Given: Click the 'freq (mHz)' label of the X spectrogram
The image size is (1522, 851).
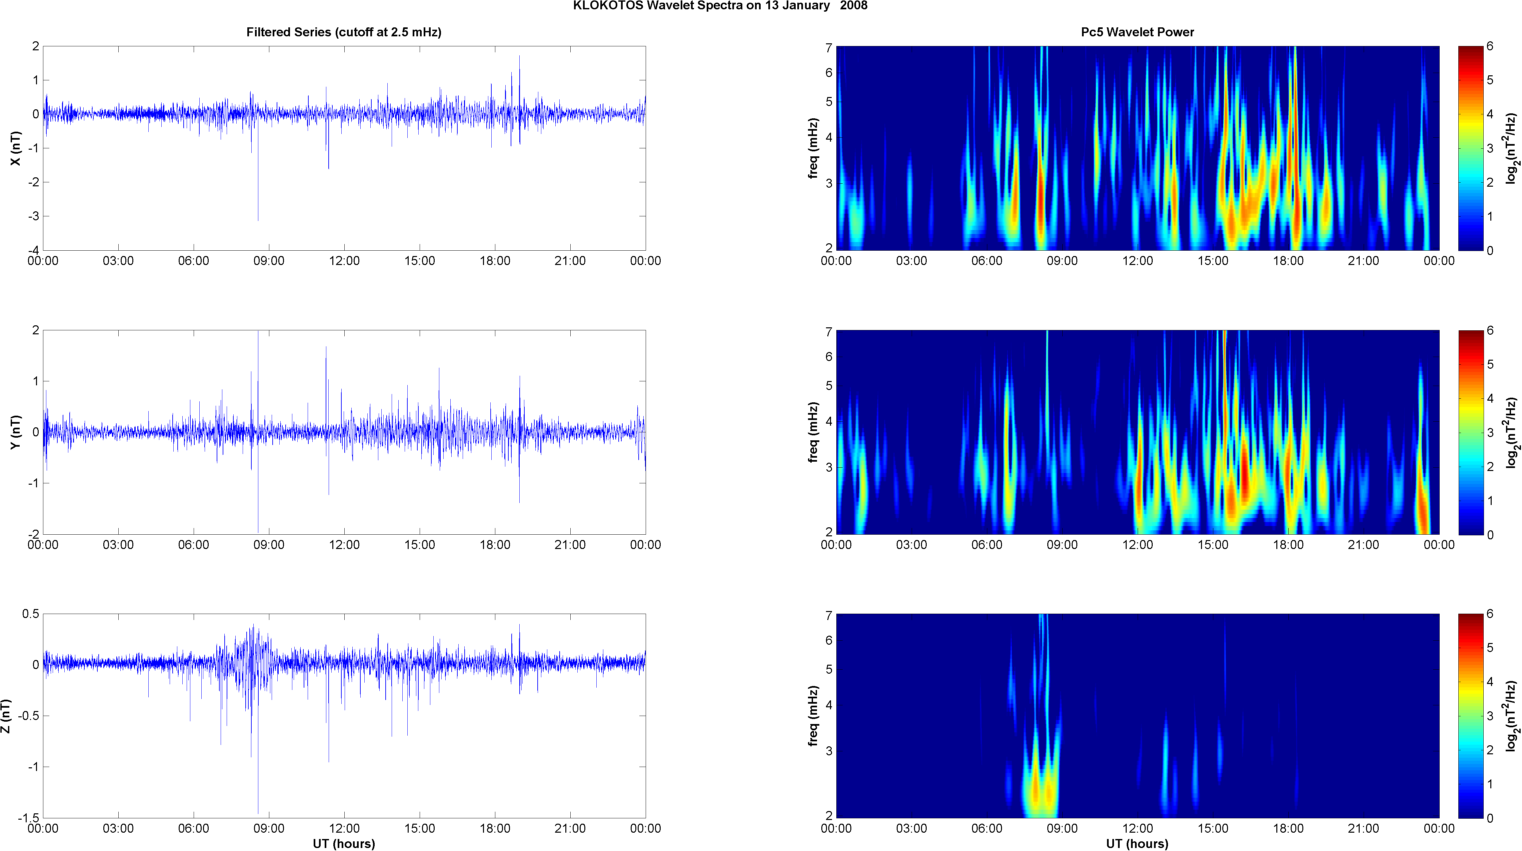Looking at the screenshot, I should point(814,148).
